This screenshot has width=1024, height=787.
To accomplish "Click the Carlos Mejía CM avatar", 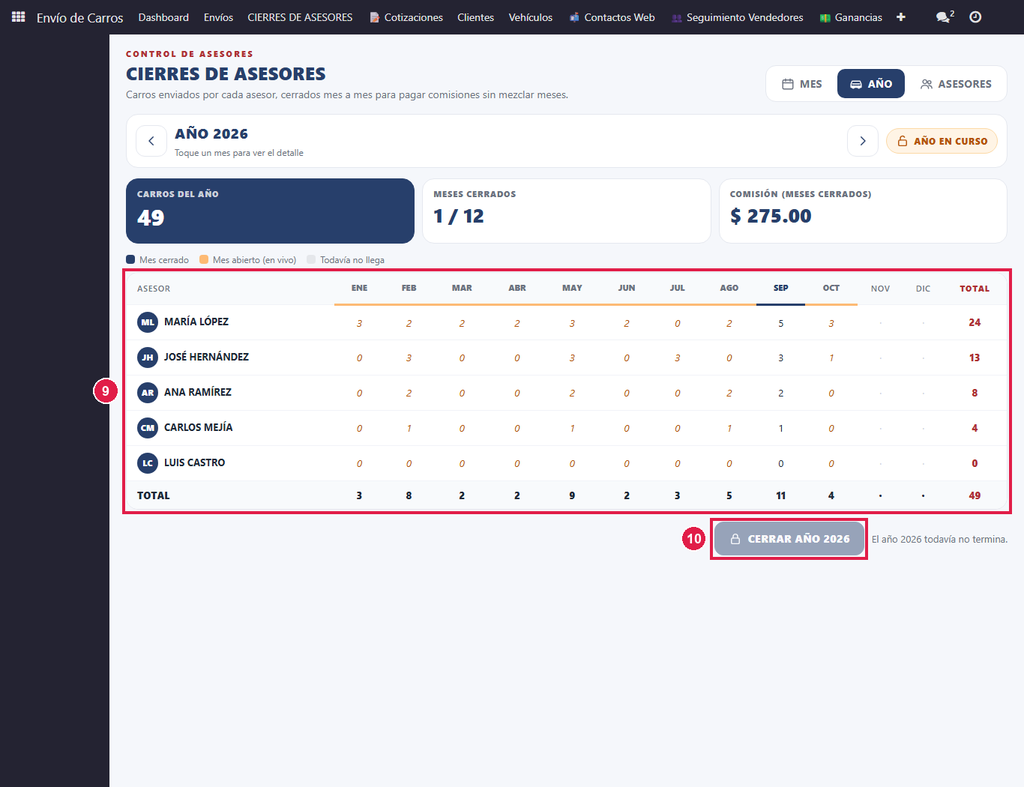I will point(148,428).
